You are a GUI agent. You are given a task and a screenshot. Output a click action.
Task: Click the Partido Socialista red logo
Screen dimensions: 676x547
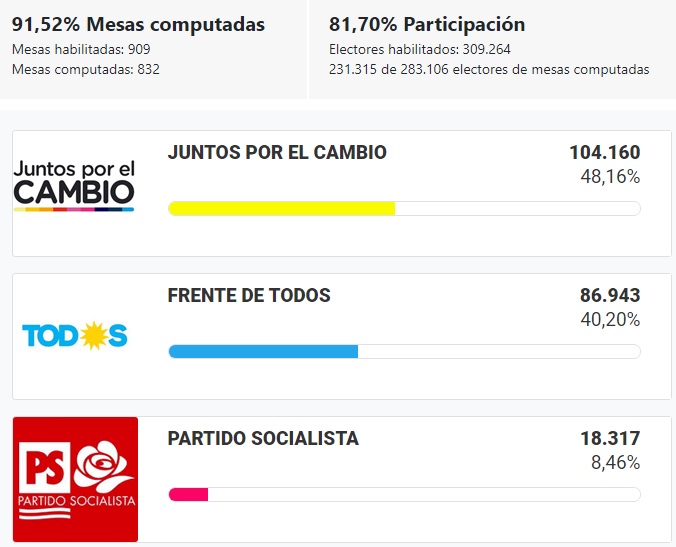(x=75, y=479)
